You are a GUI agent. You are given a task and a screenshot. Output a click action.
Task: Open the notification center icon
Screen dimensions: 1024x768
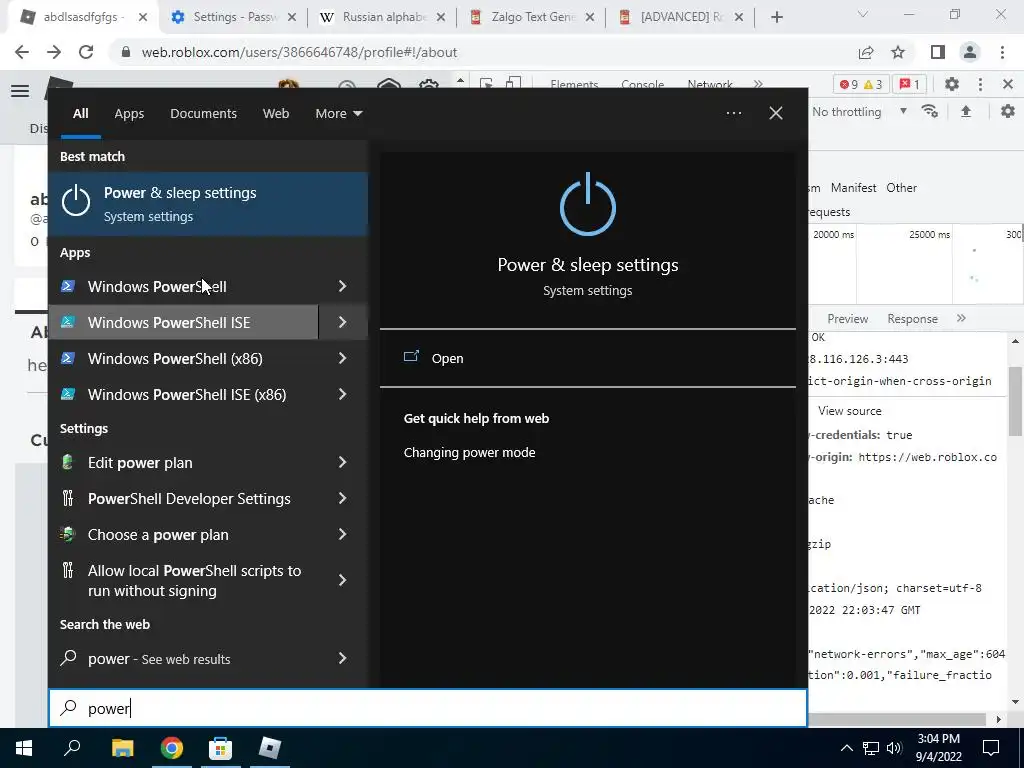coord(991,748)
